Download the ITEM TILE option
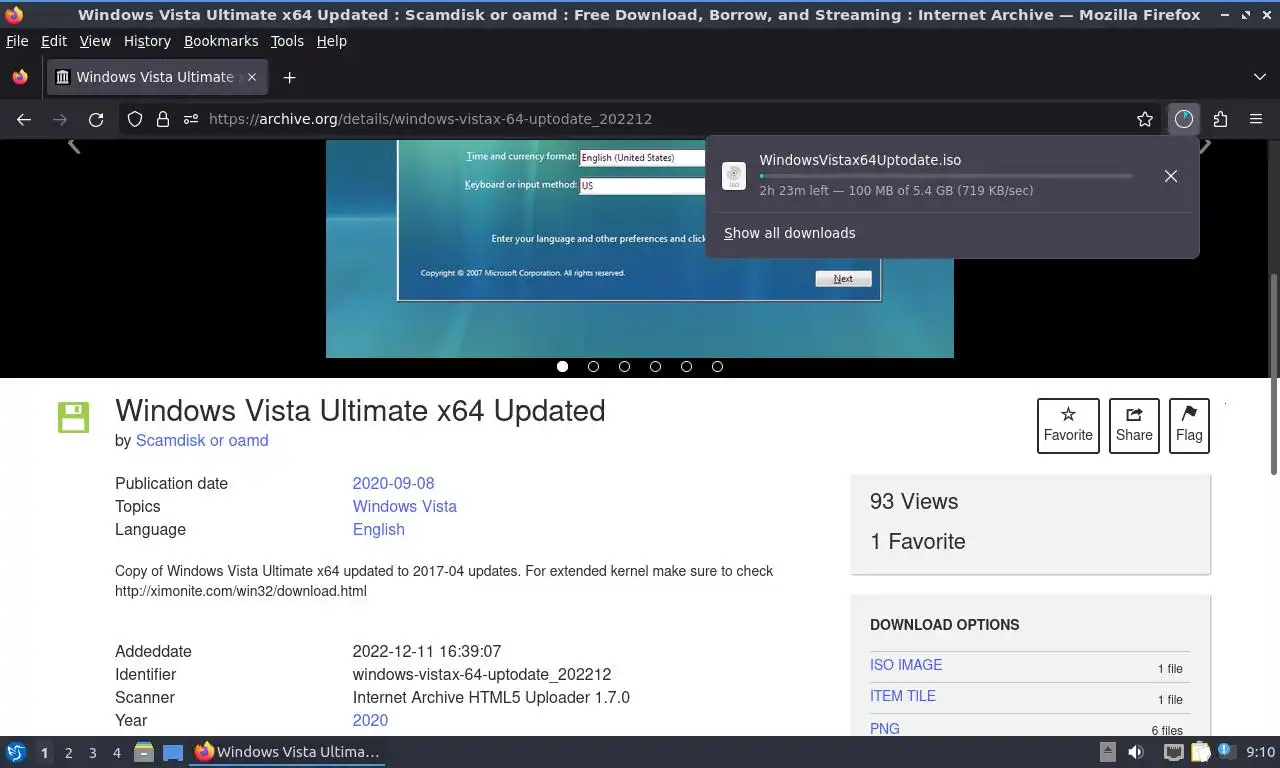1280x768 pixels. 903,696
